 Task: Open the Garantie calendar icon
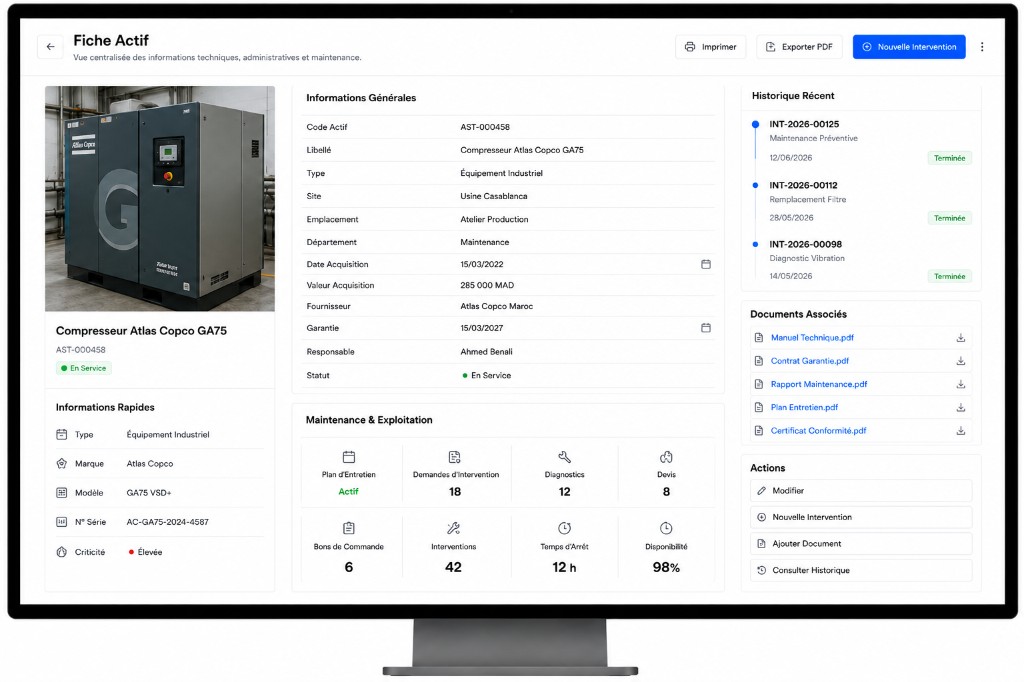coord(706,328)
